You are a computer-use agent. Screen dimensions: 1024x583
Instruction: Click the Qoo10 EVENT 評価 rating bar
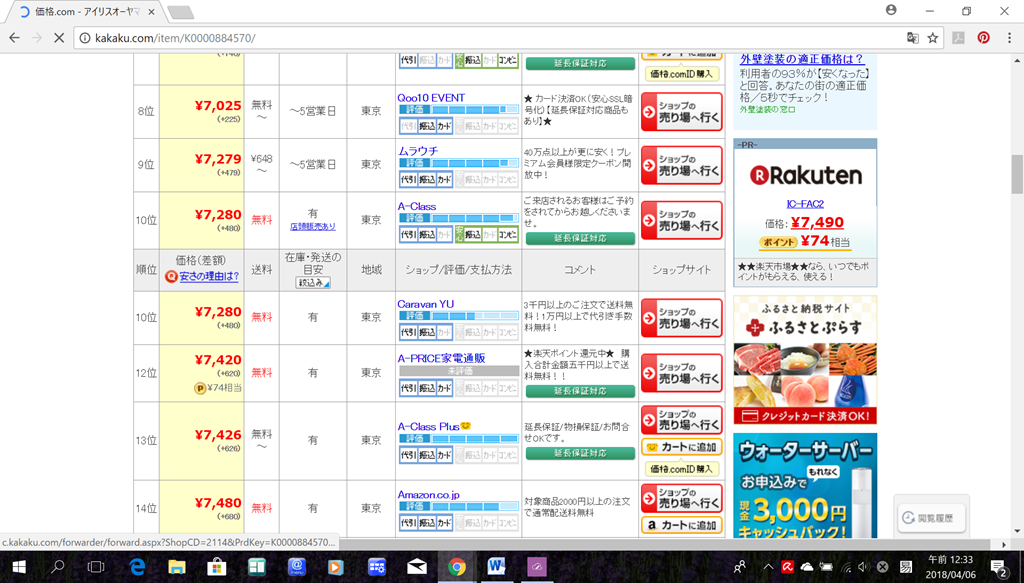[458, 109]
